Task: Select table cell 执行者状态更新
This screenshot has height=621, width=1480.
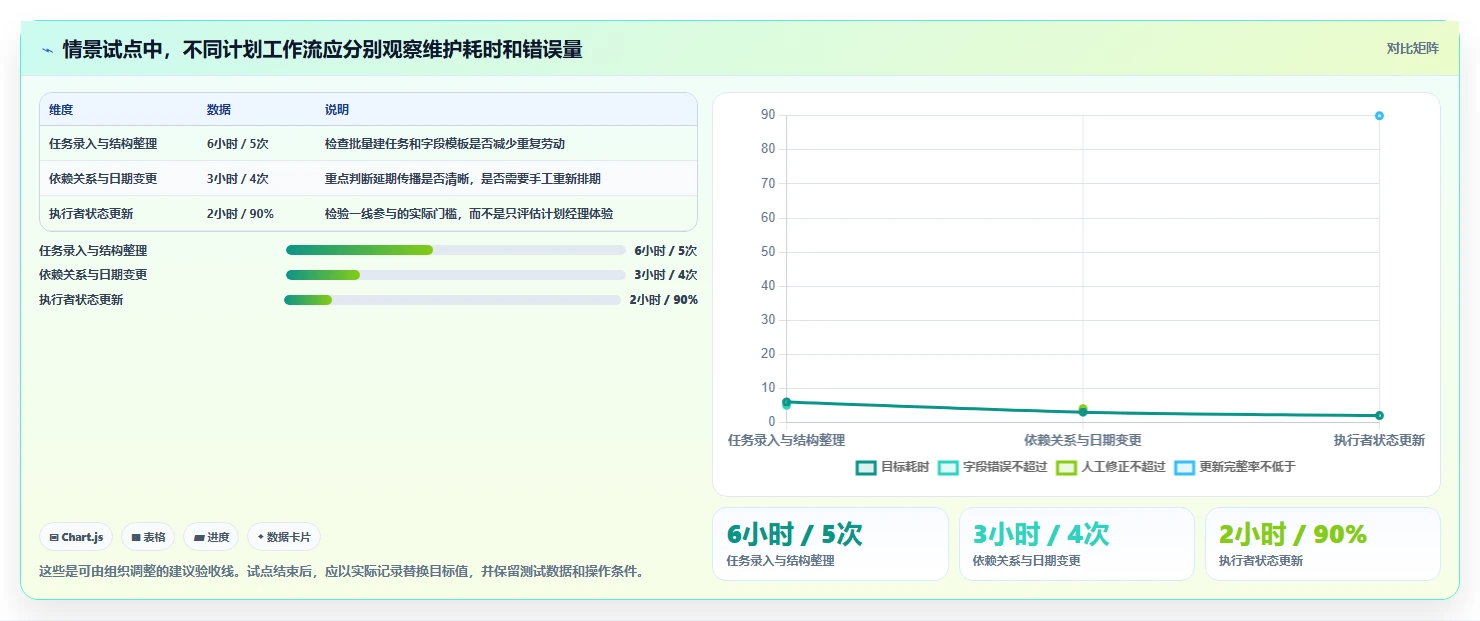Action: point(91,214)
